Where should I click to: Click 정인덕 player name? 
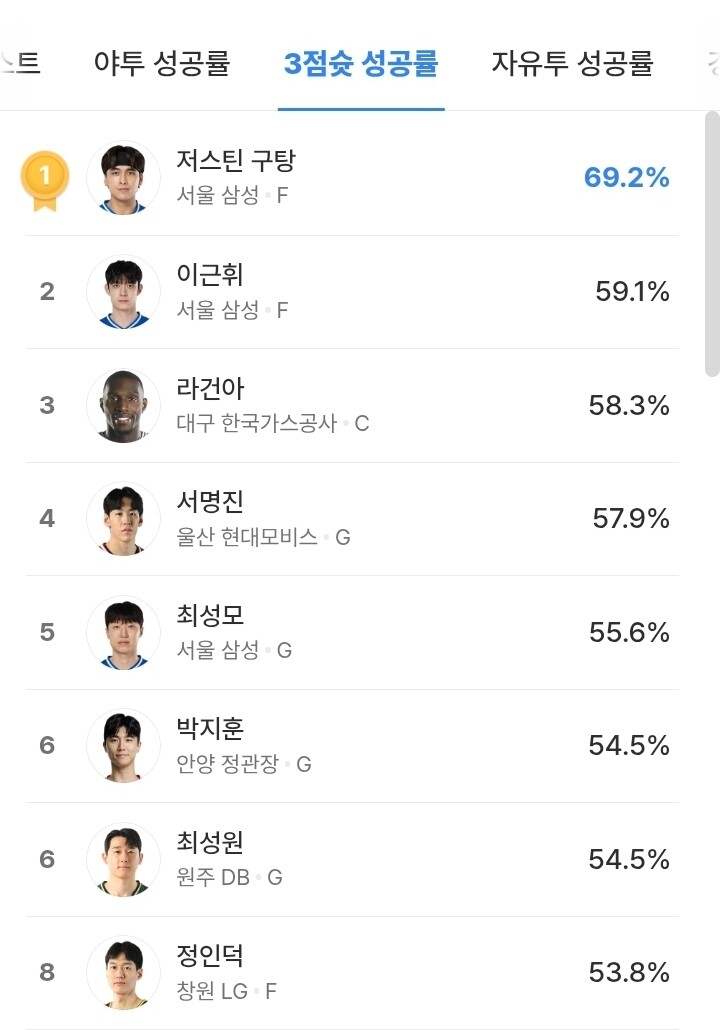point(210,955)
